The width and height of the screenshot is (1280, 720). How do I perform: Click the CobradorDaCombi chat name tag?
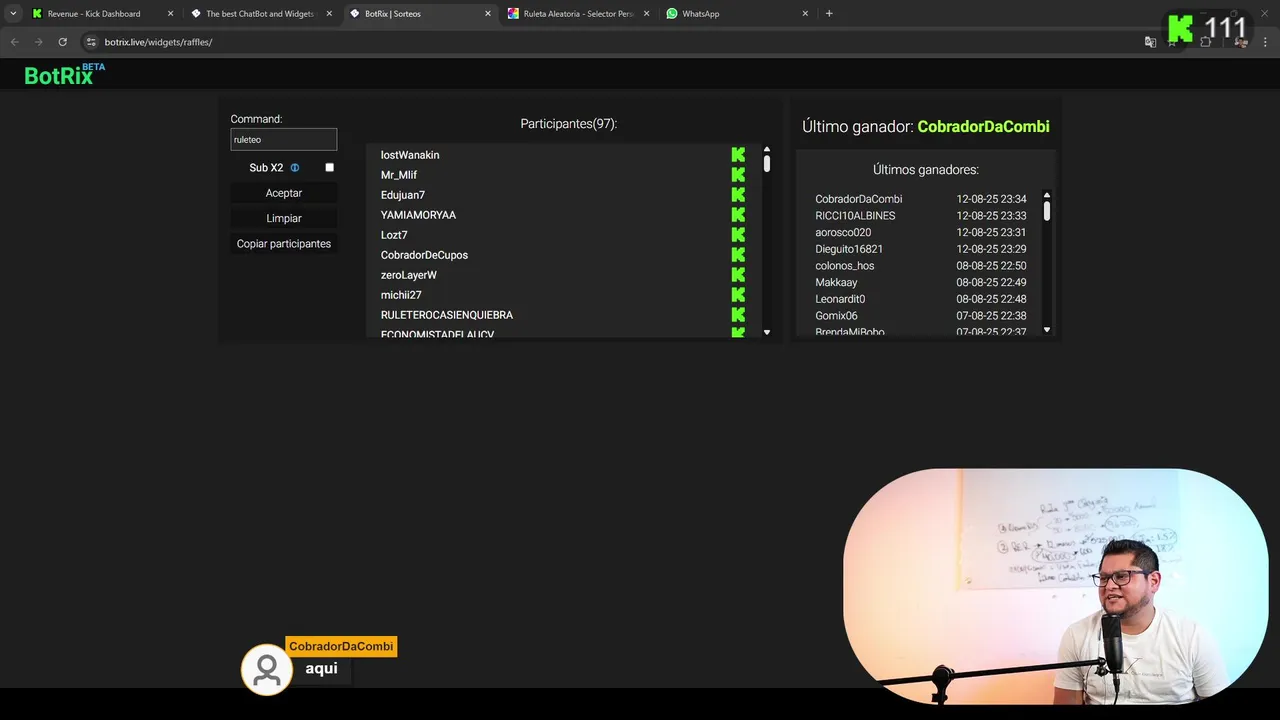pyautogui.click(x=341, y=647)
